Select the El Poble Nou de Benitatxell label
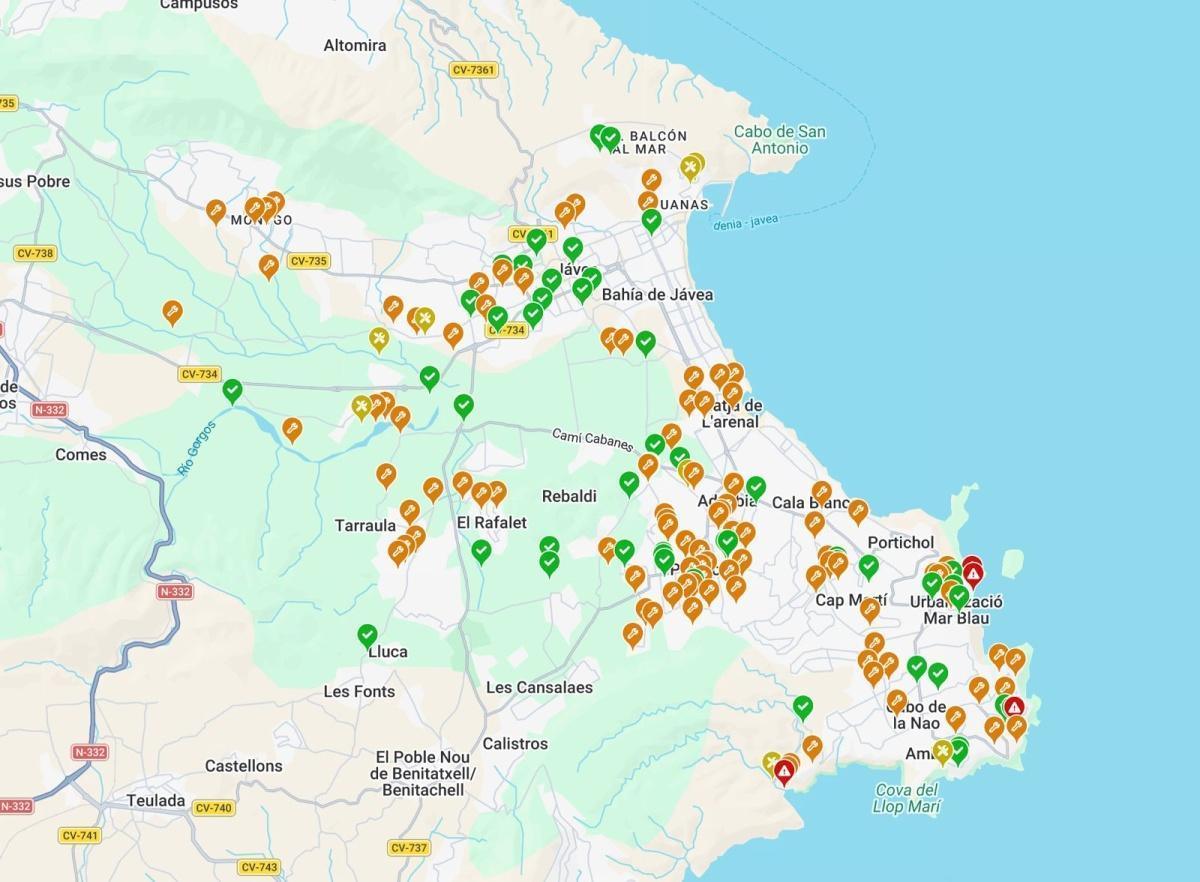The height and width of the screenshot is (882, 1200). click(423, 773)
